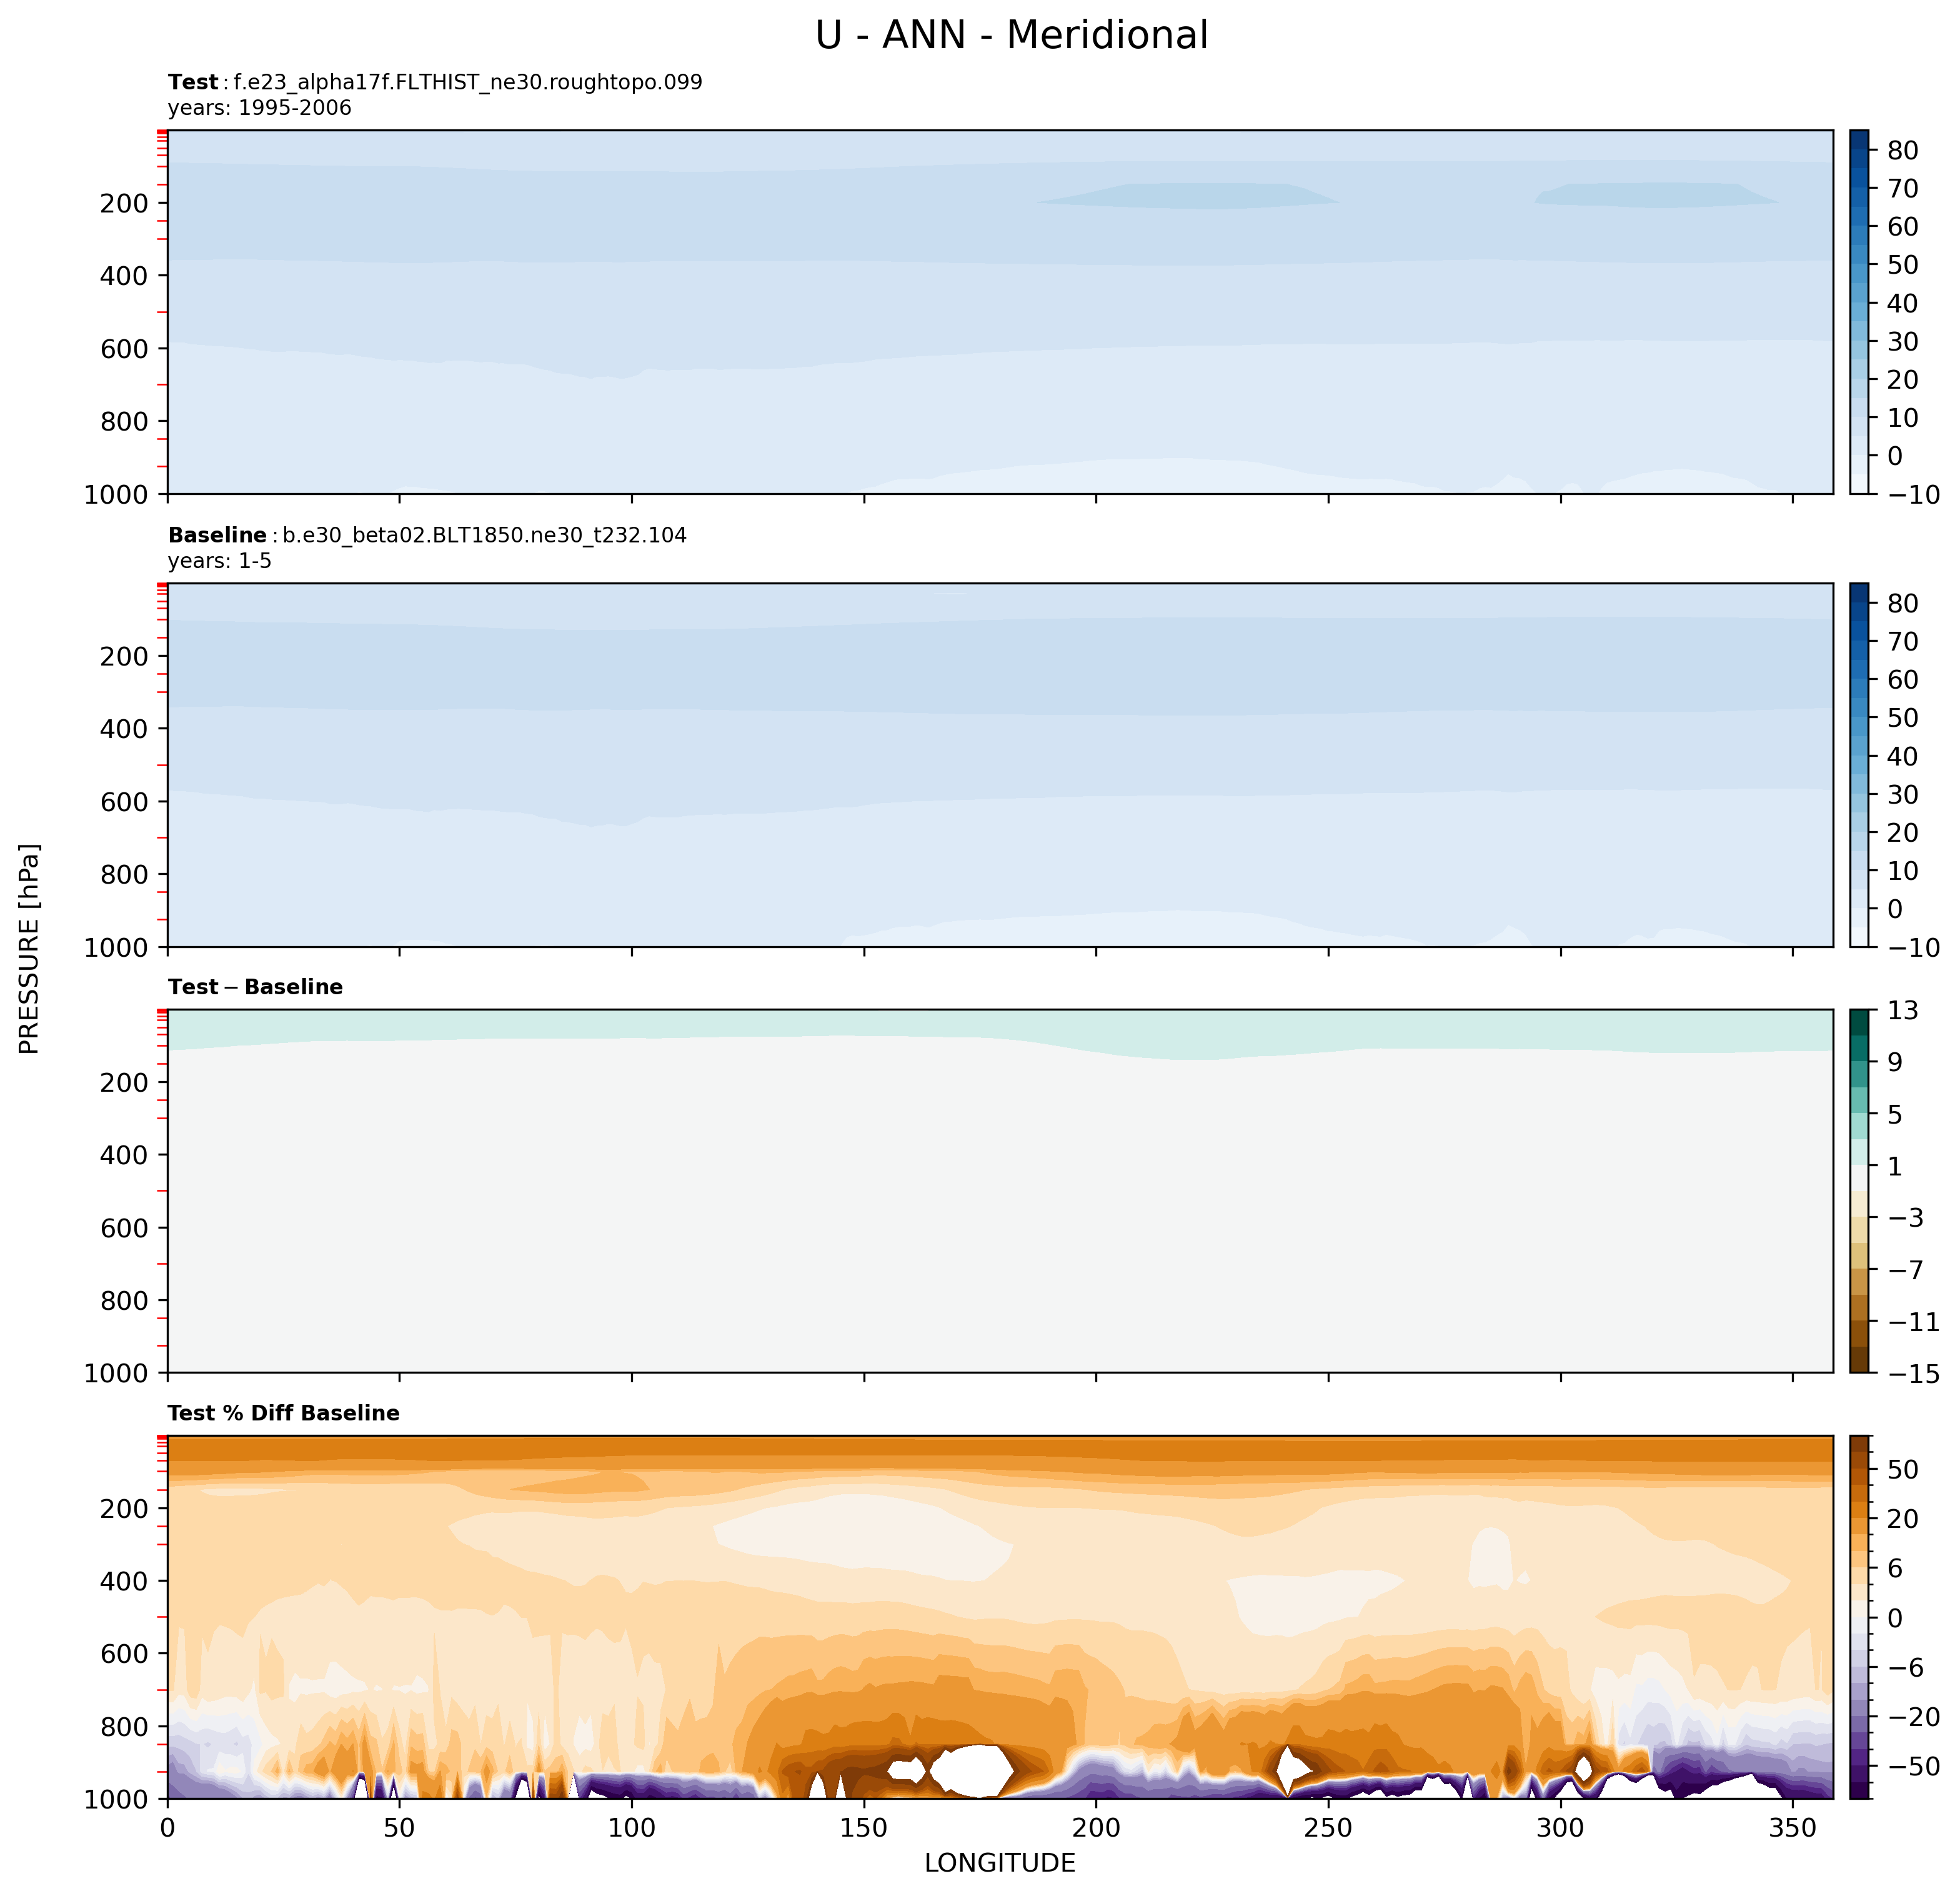Click inside the Test panel contour plot
Viewport: 1960px width, 1896px height.
1000,312
